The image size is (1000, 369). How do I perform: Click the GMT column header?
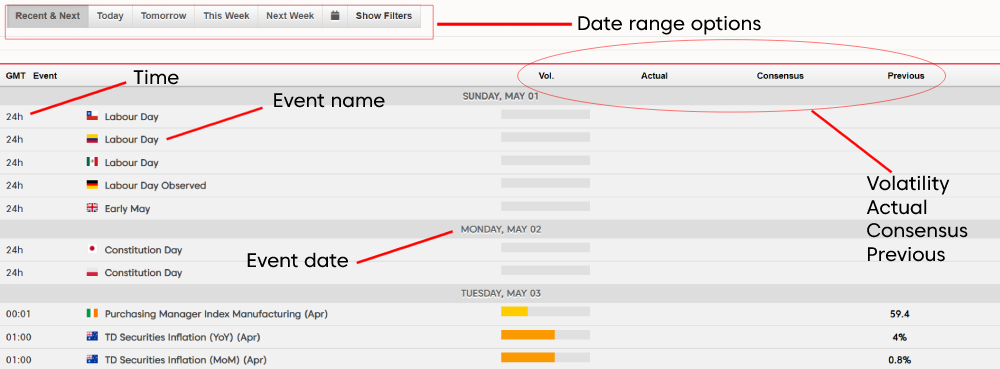16,76
